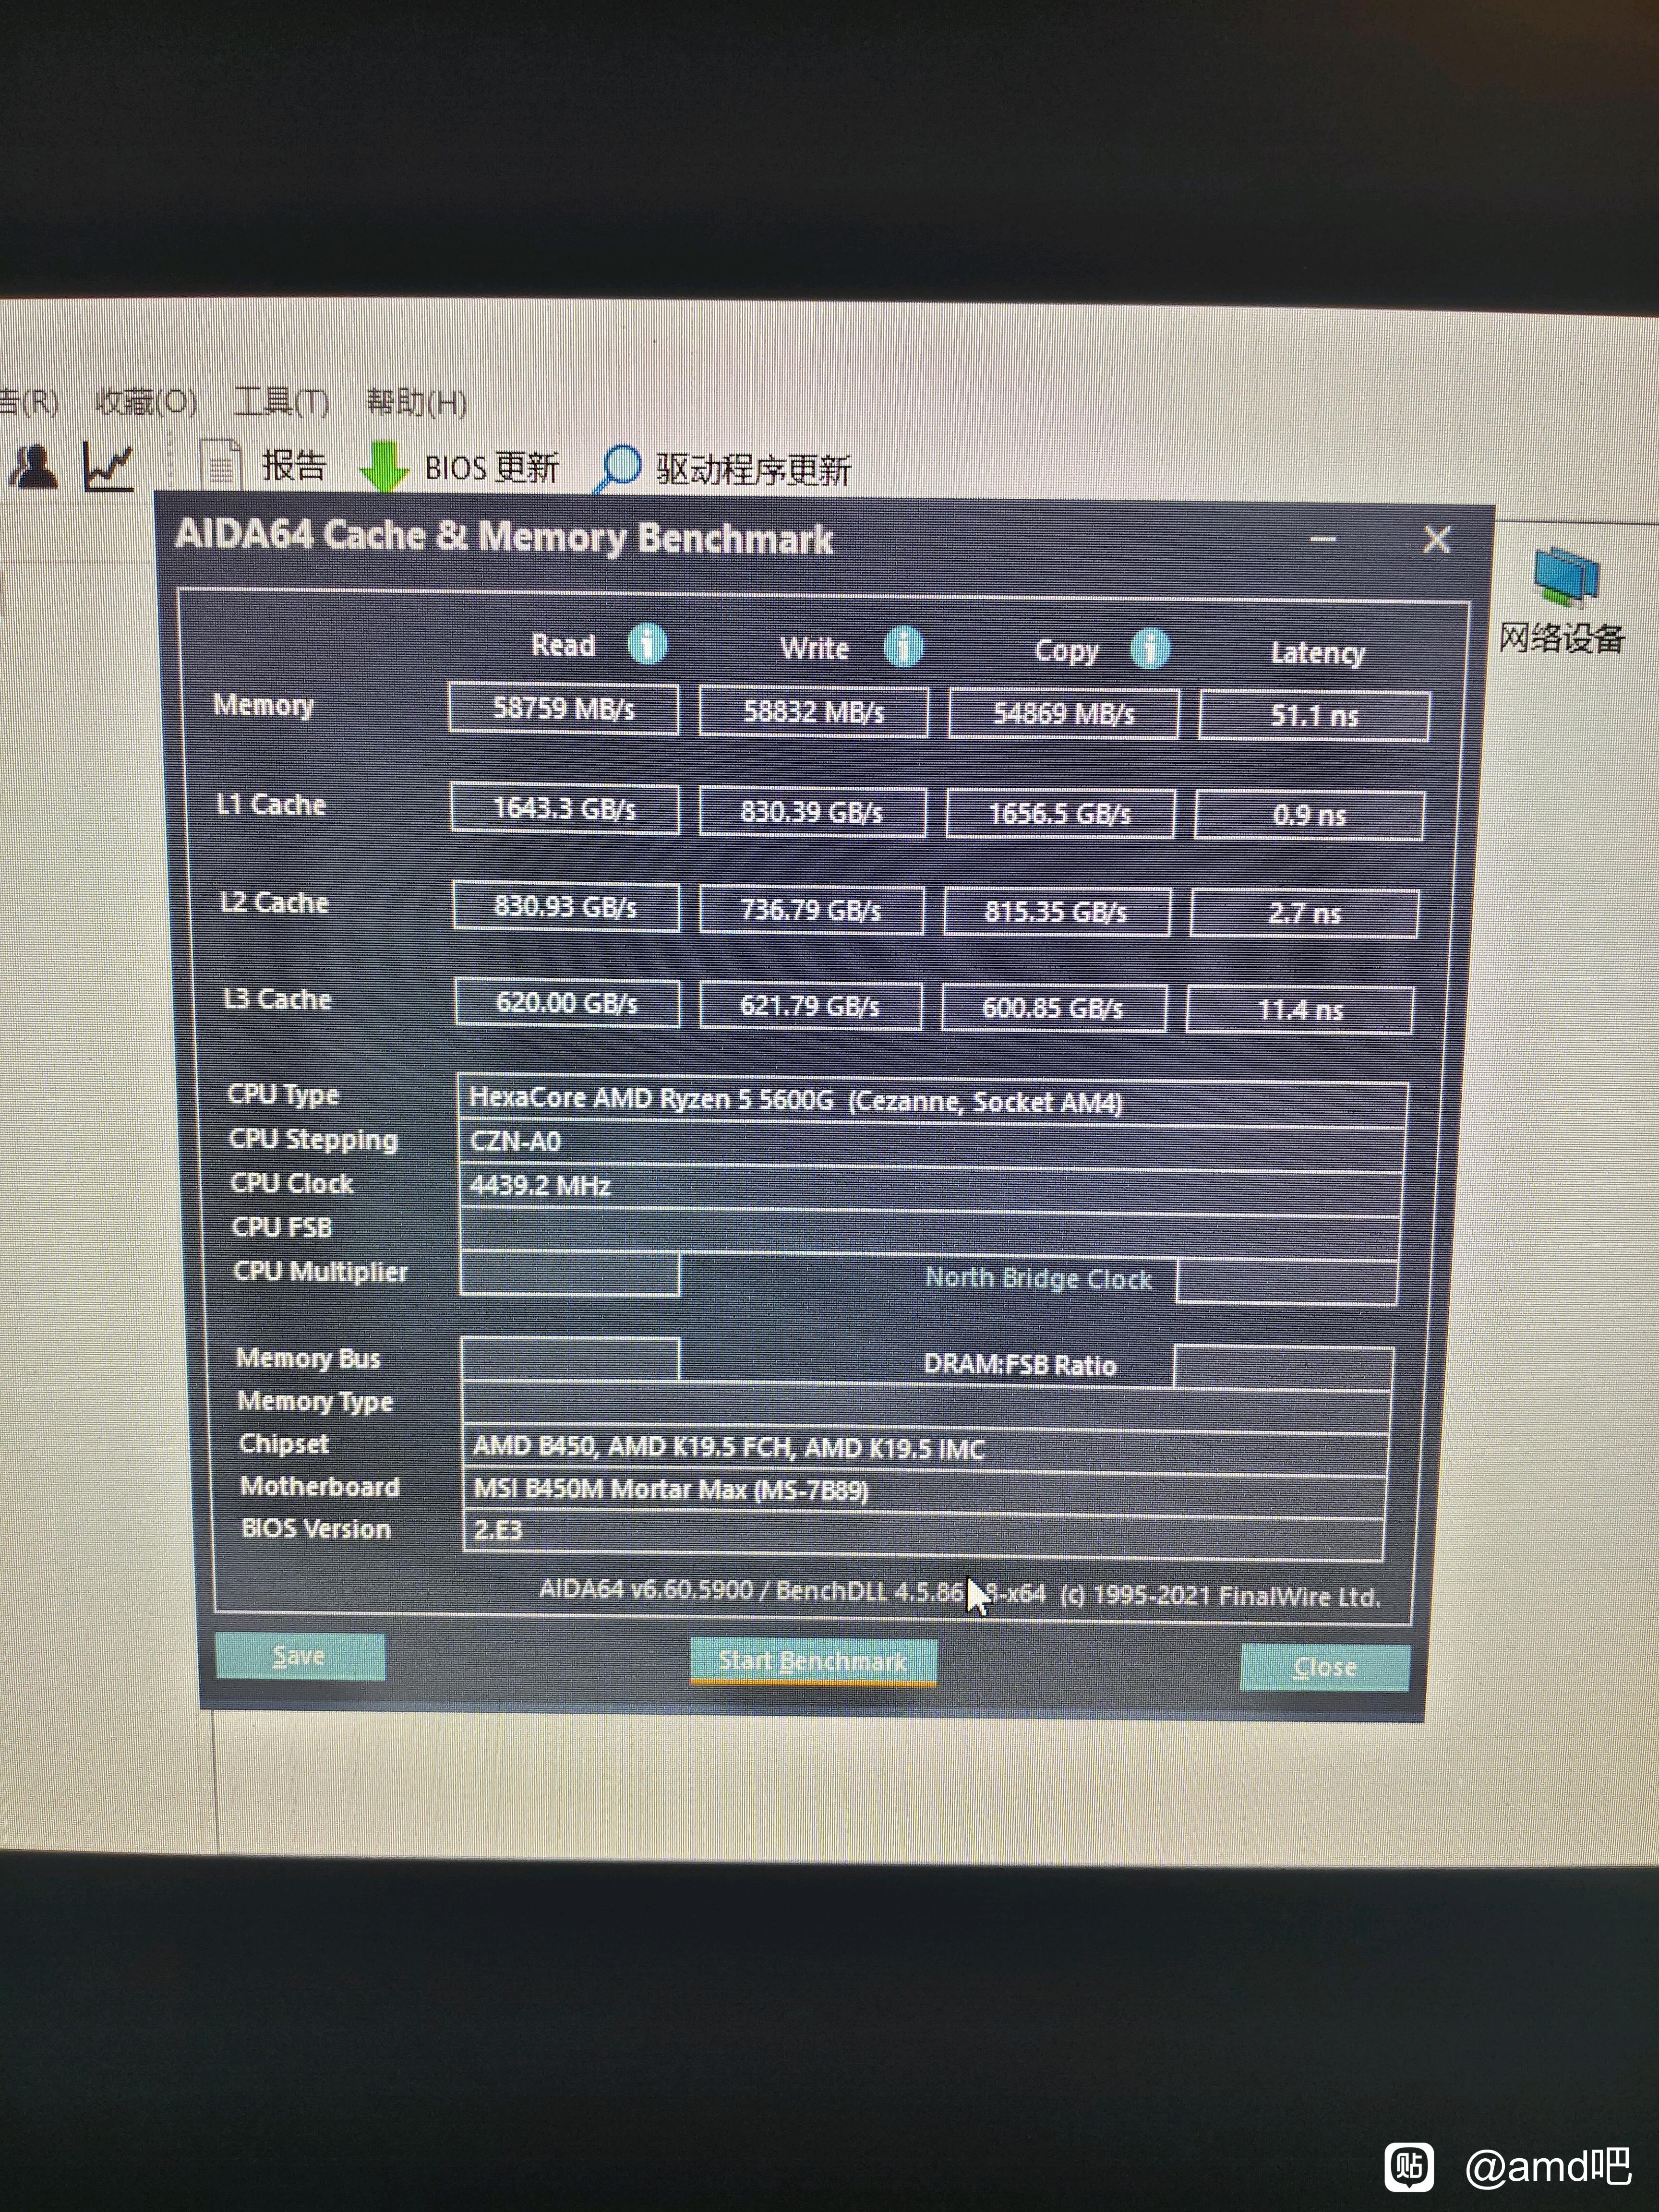The image size is (1659, 2212).
Task: Click the AIDA64 v6.60.5900 version text
Action: tap(960, 1593)
